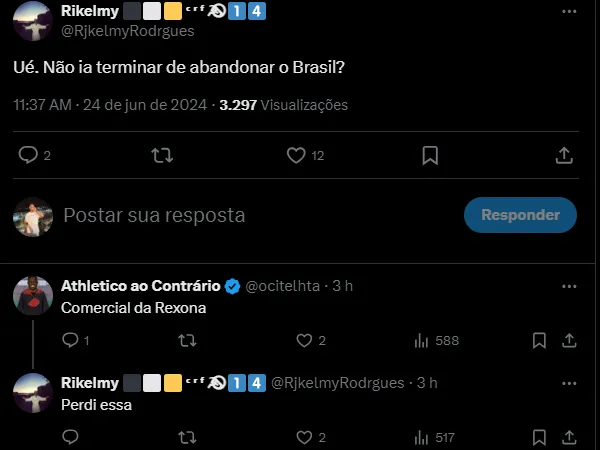Viewport: 600px width, 450px height.
Task: Type in the 'Postar sua resposta' field
Action: (x=250, y=215)
